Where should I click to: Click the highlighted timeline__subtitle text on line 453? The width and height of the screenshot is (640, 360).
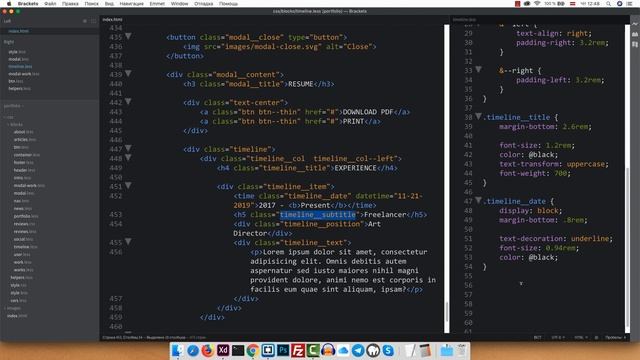coord(318,215)
